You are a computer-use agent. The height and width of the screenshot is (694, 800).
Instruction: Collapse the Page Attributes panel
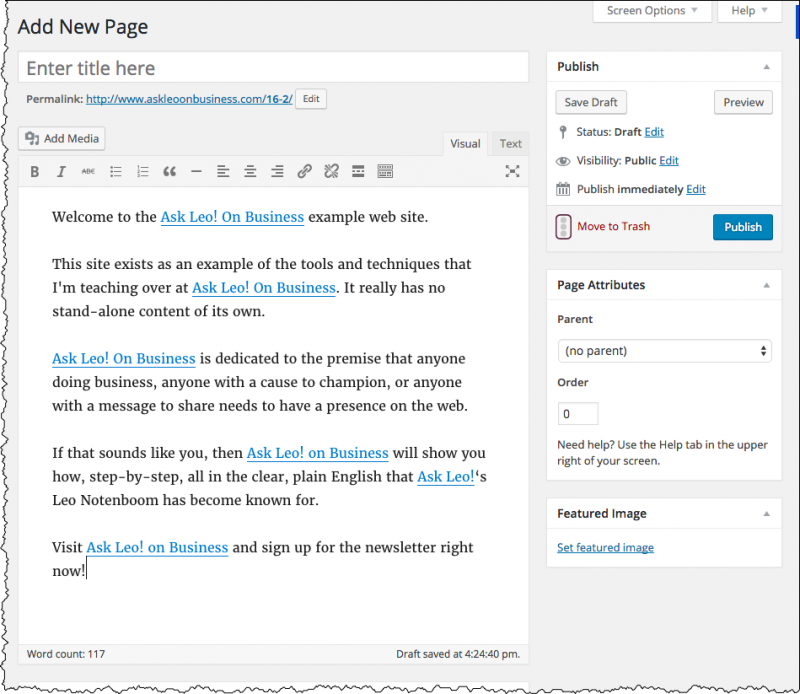(x=766, y=285)
